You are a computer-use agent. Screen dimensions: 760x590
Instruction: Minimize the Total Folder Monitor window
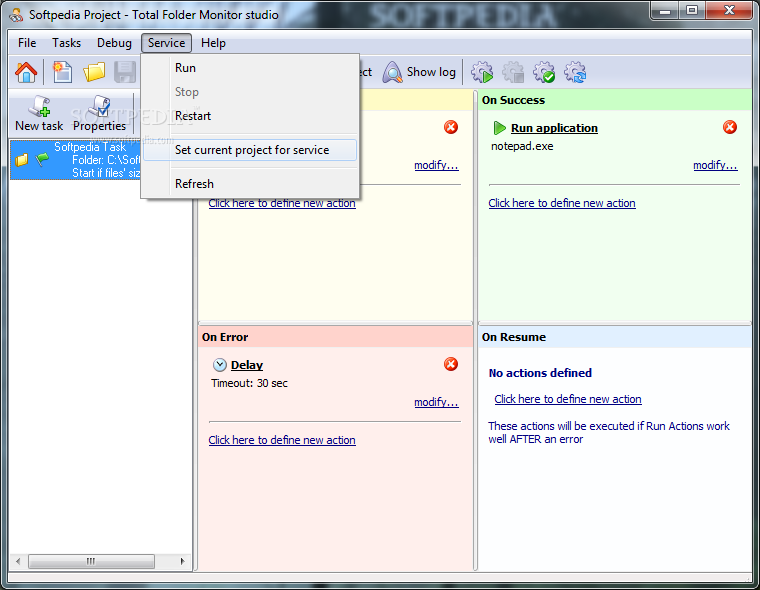[665, 11]
